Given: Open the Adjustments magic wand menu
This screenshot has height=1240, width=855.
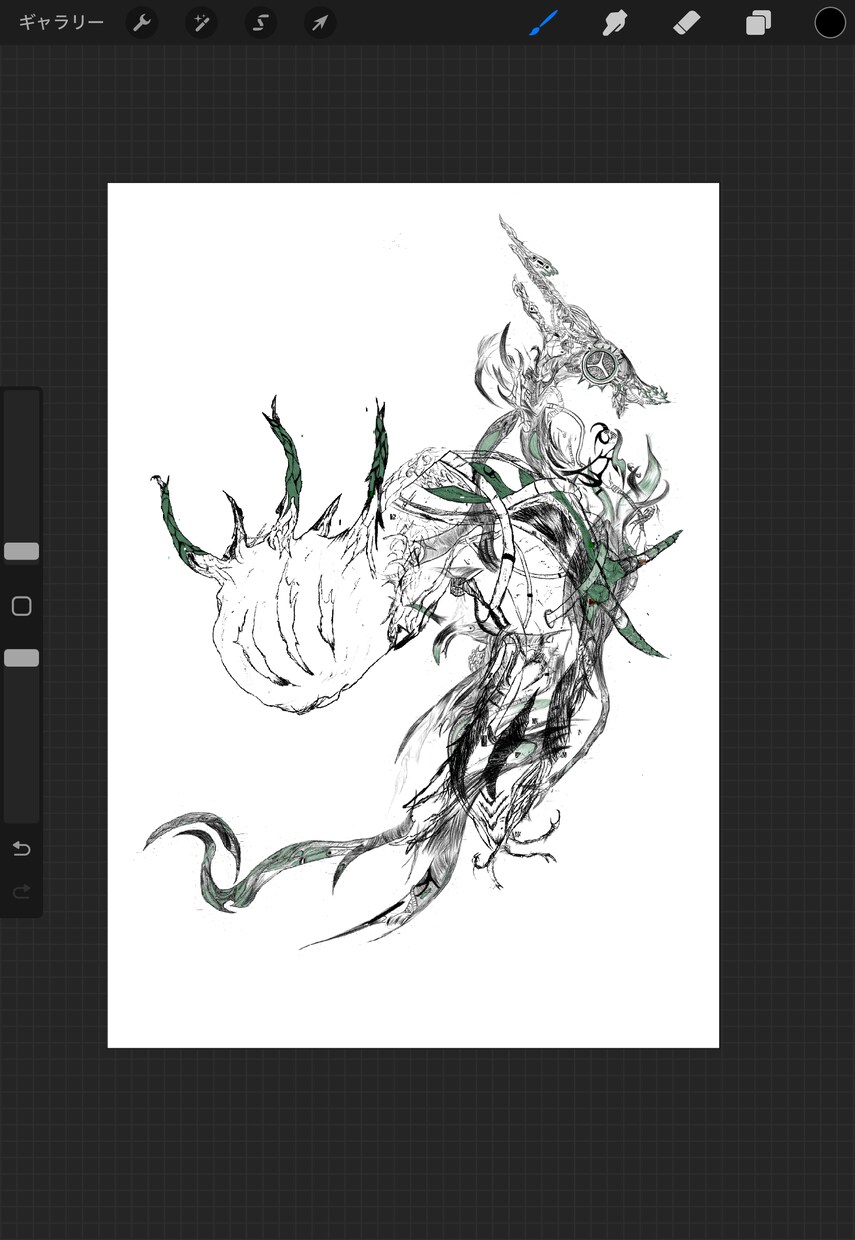Looking at the screenshot, I should point(201,22).
